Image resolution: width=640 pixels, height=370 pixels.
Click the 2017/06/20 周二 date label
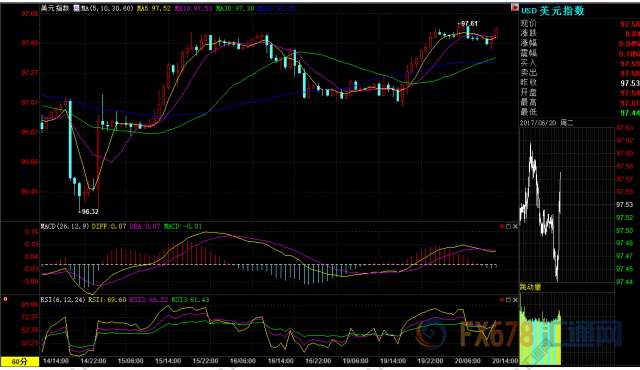[x=547, y=123]
